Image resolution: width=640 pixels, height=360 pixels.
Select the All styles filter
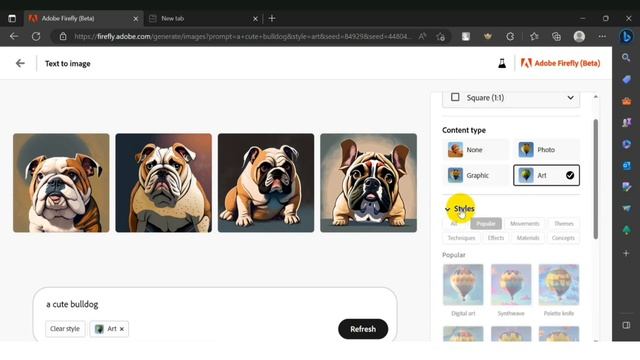click(x=454, y=224)
